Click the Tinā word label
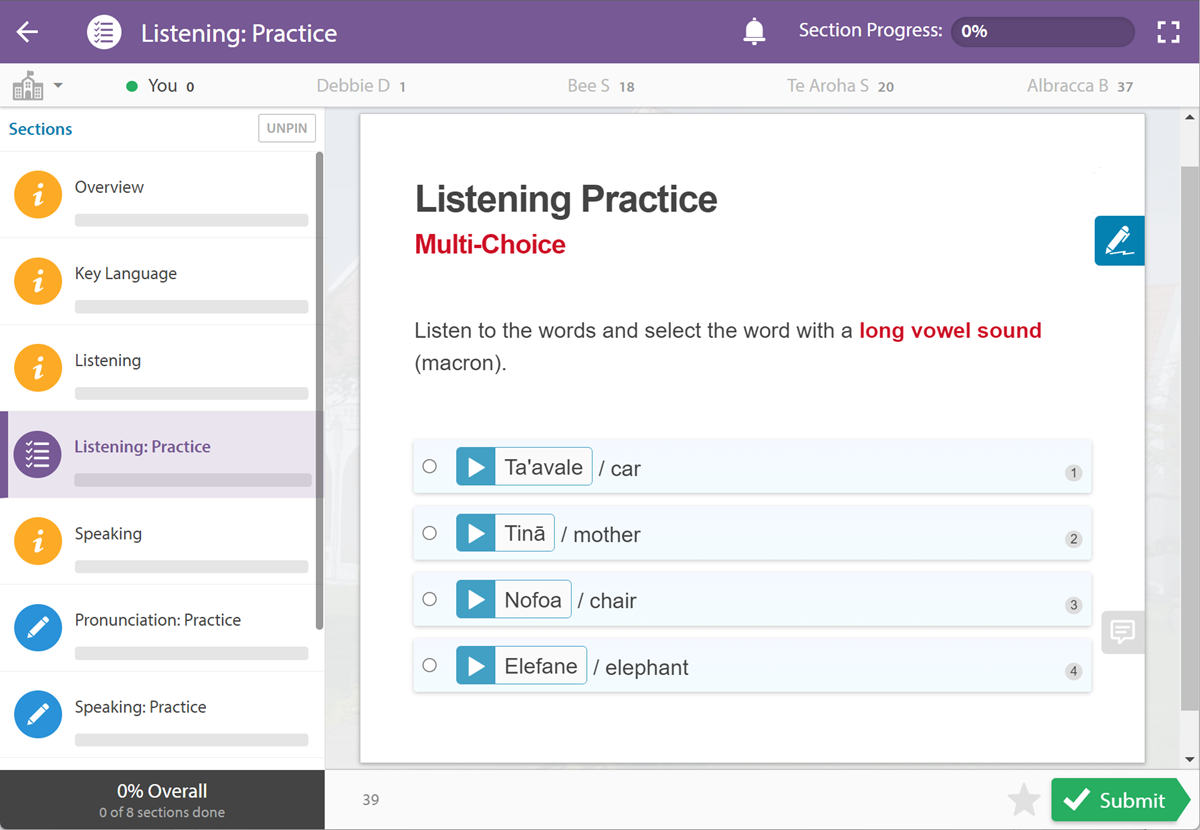The height and width of the screenshot is (830, 1200). click(x=525, y=533)
